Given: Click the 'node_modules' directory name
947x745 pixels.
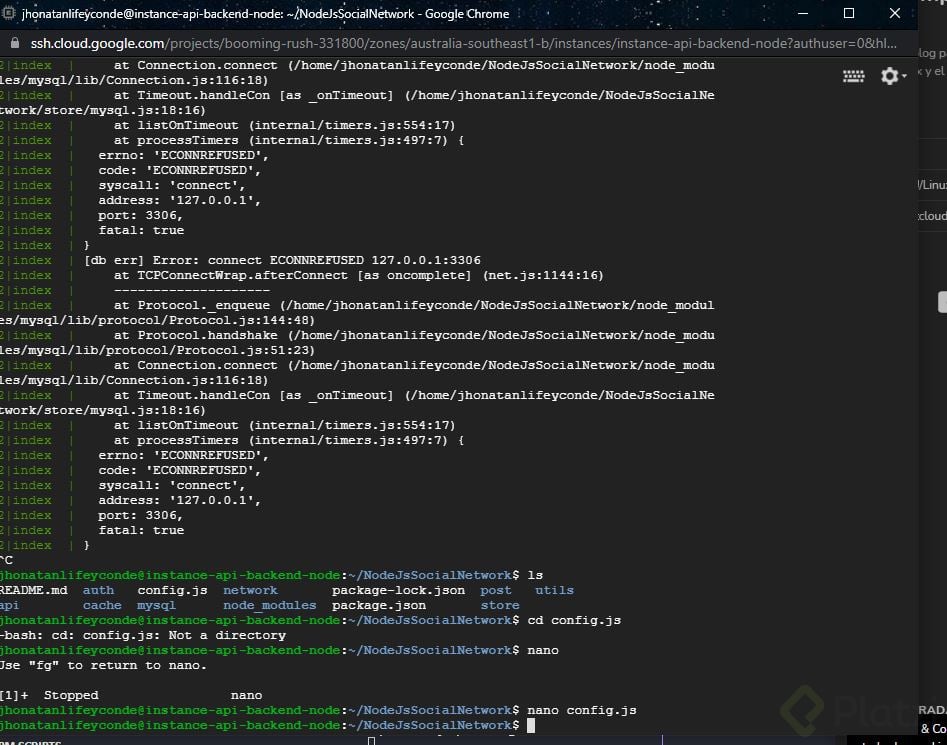Looking at the screenshot, I should pyautogui.click(x=269, y=606).
